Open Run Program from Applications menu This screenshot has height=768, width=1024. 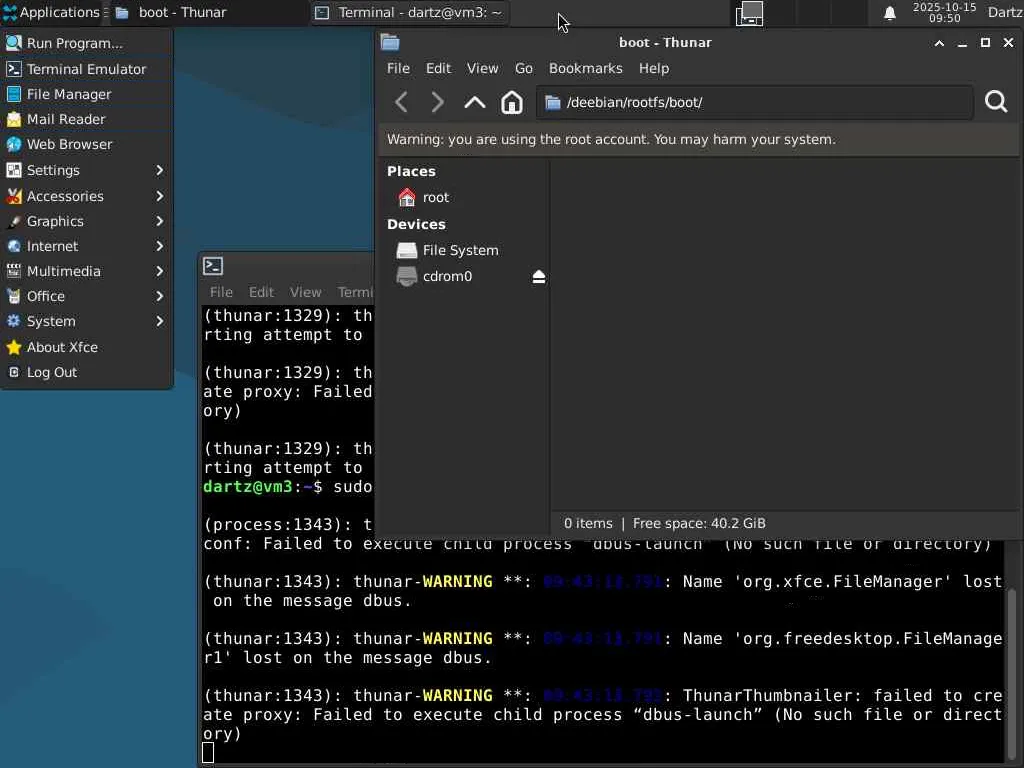86,43
